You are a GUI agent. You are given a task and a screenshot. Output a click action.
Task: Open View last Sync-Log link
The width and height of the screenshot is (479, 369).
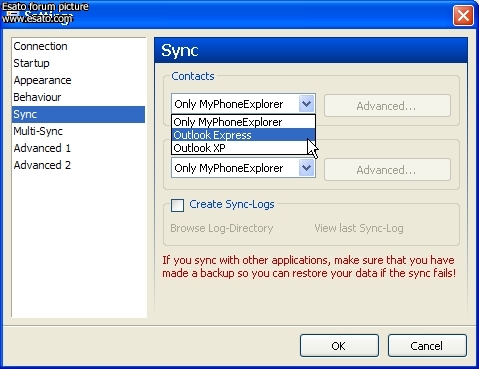click(359, 228)
